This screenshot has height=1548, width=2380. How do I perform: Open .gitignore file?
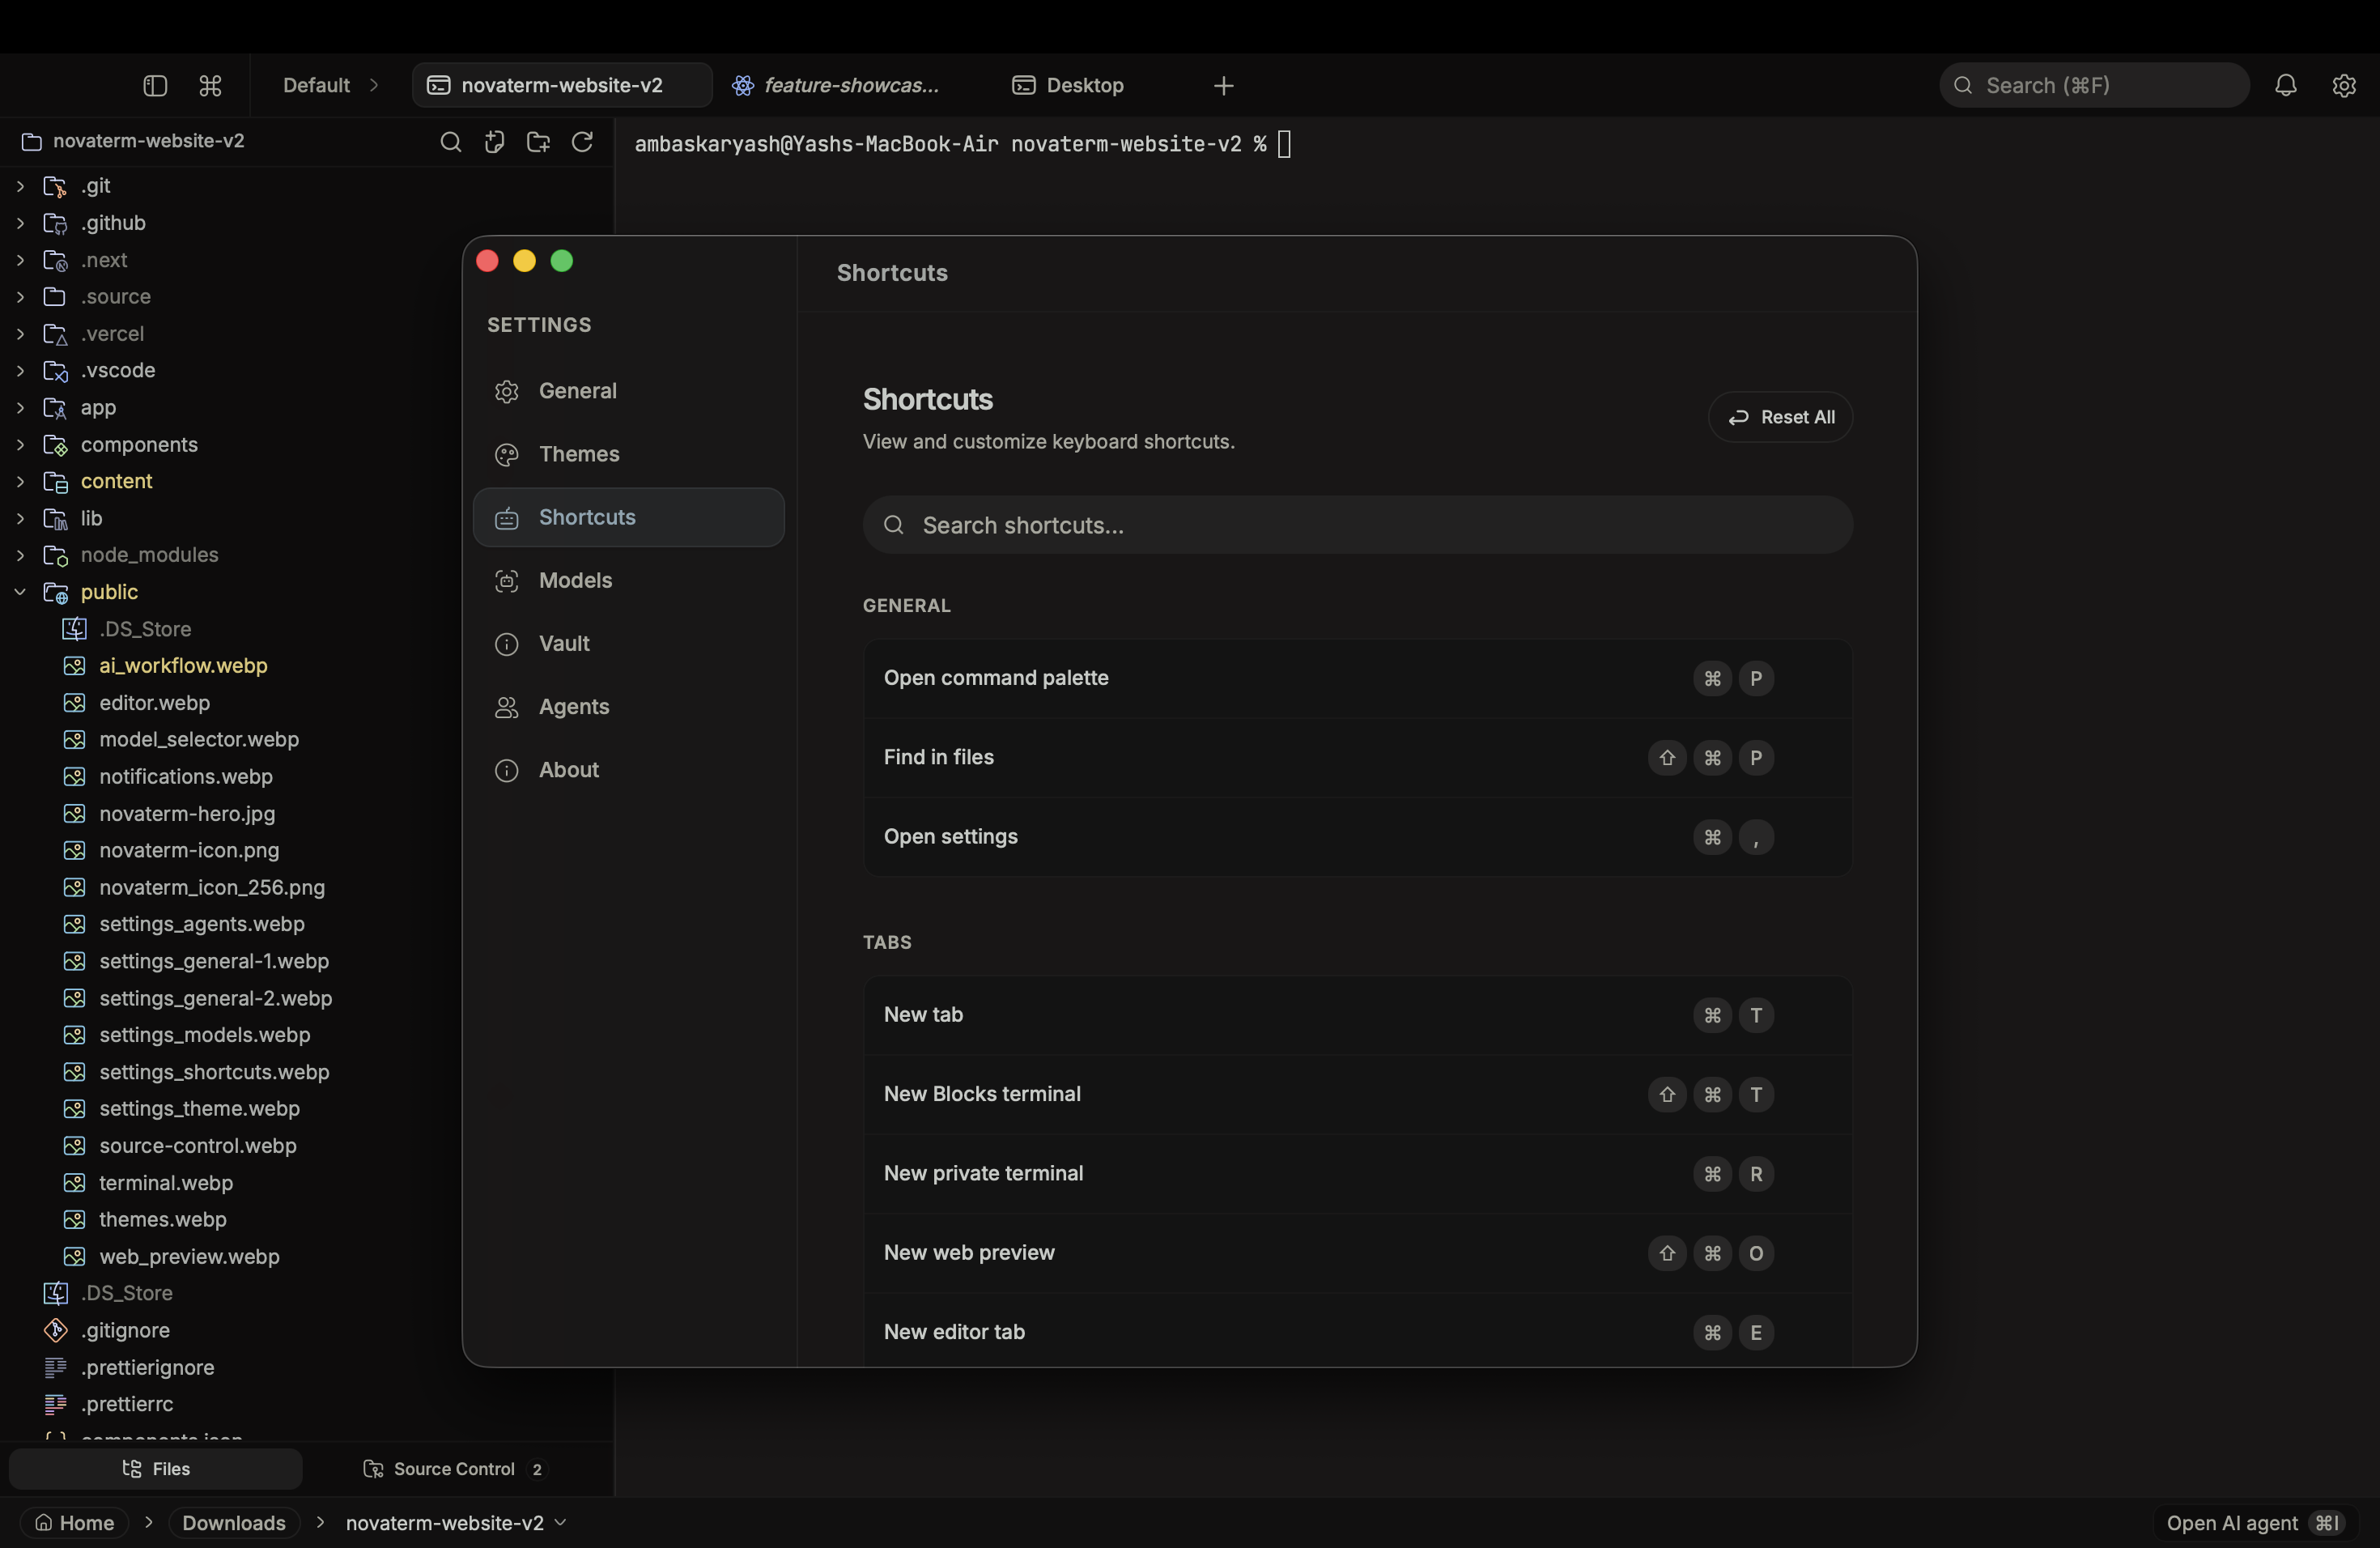tap(125, 1330)
